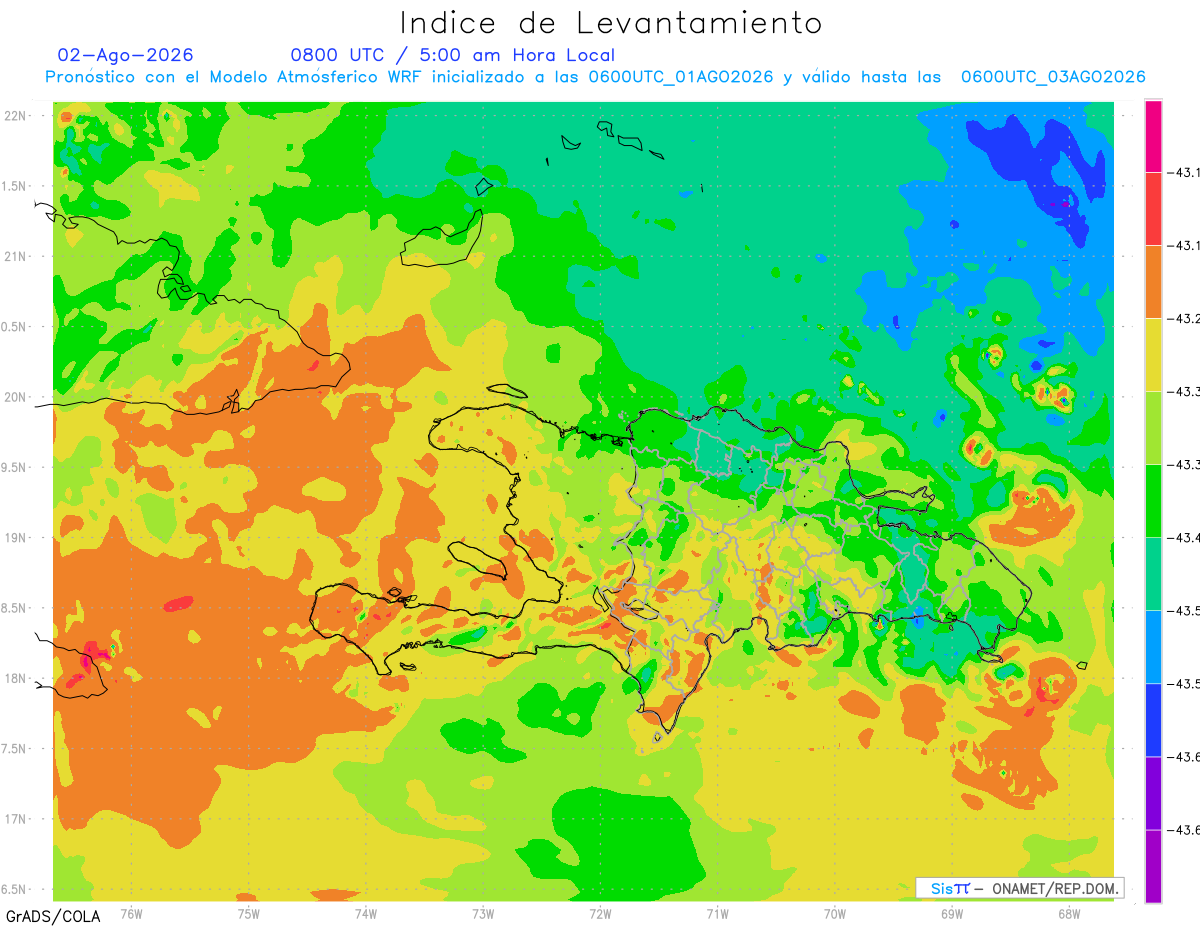Click the 22N latitude label
This screenshot has height=927, width=1200.
(x=15, y=115)
